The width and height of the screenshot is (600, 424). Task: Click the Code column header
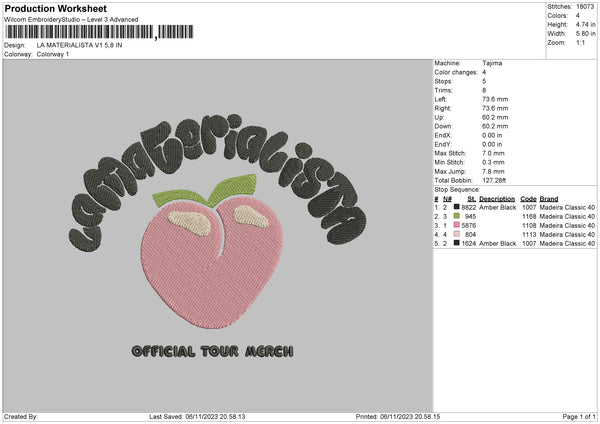pos(528,199)
